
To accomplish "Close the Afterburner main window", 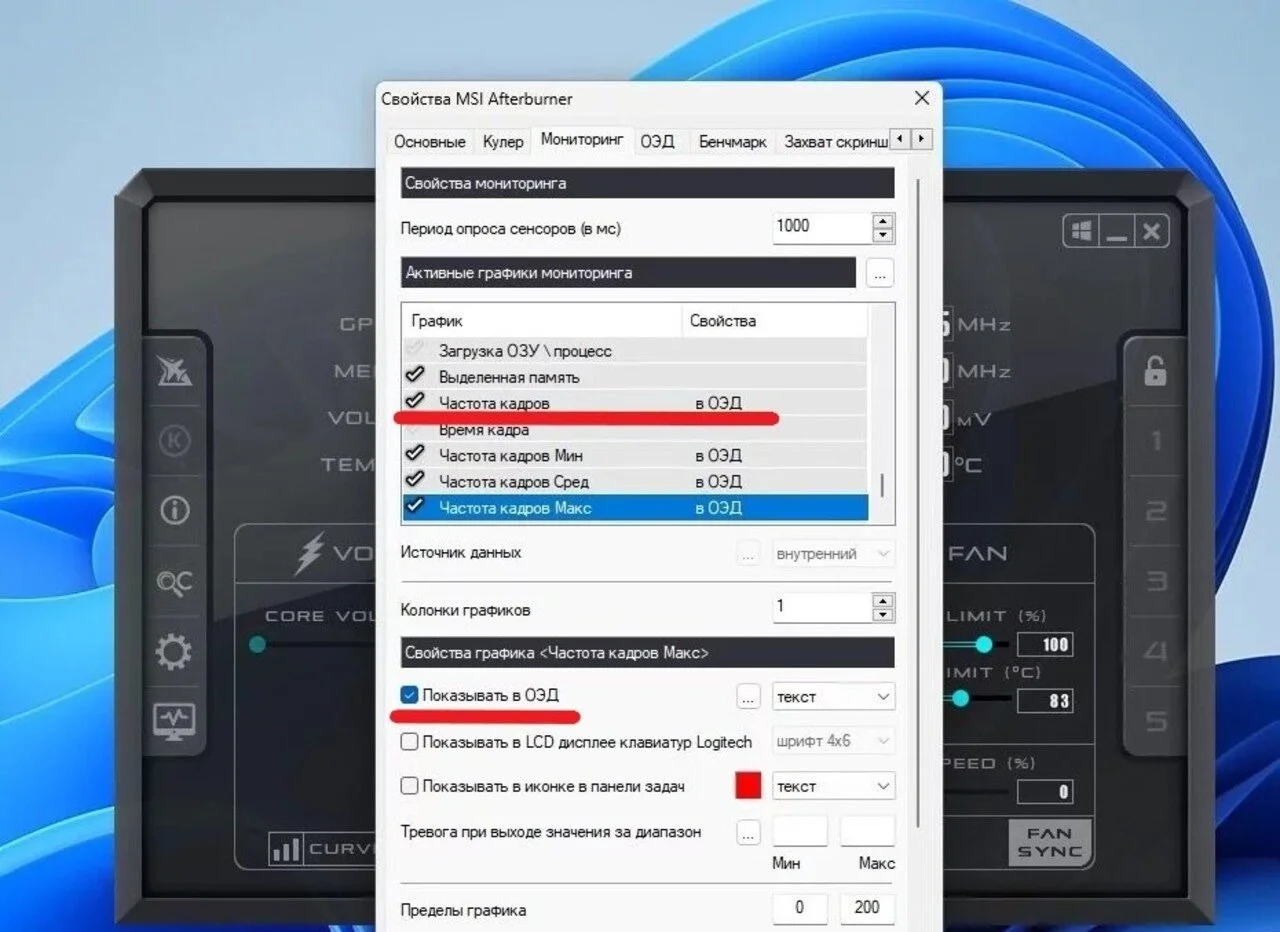I will 1151,232.
